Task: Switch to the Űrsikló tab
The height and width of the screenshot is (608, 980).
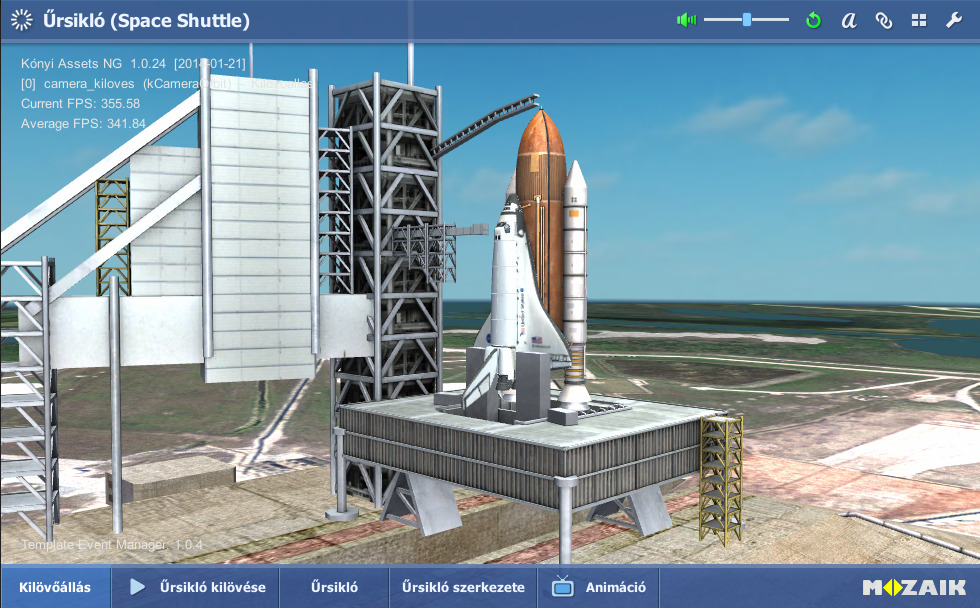Action: point(333,588)
